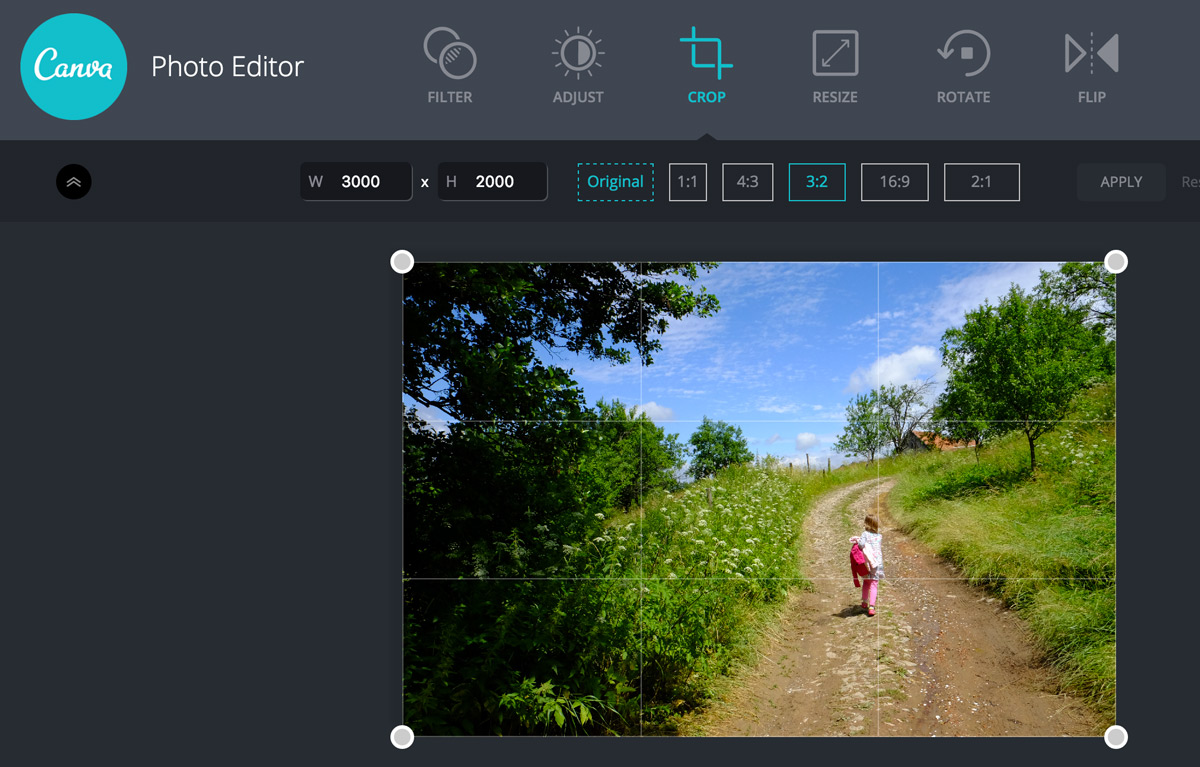Enable the 1:1 aspect ratio

tap(688, 181)
